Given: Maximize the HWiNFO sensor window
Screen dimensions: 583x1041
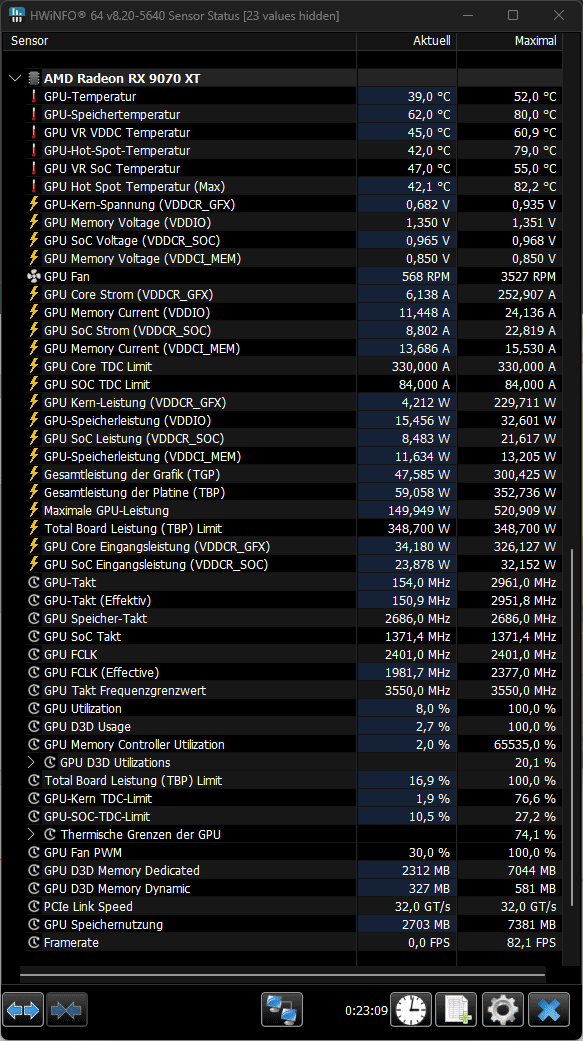Looking at the screenshot, I should click(513, 15).
